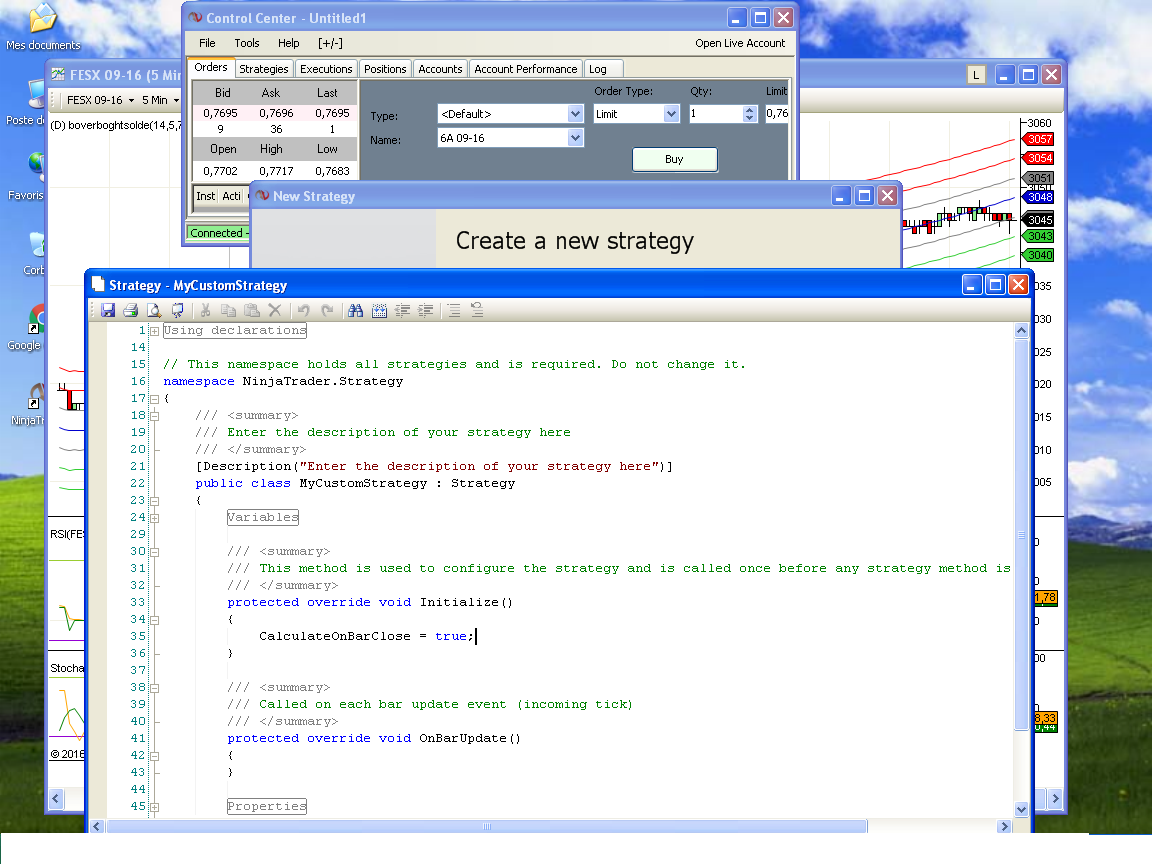Click the Open Live Account link
The height and width of the screenshot is (864, 1152).
coord(740,43)
